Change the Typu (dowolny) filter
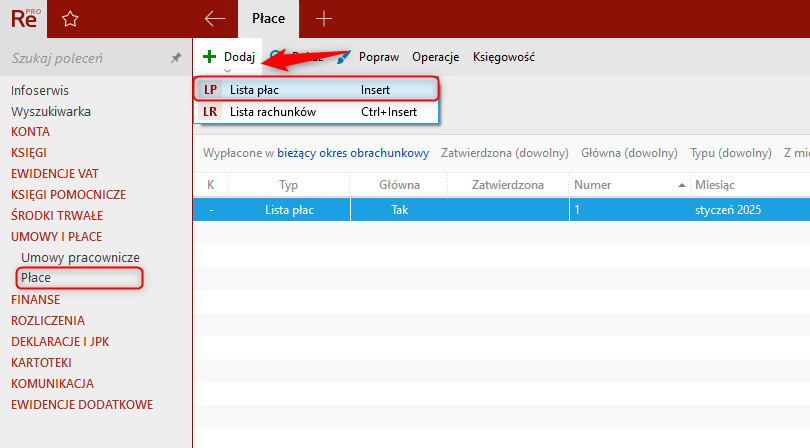This screenshot has height=448, width=810. coord(730,153)
